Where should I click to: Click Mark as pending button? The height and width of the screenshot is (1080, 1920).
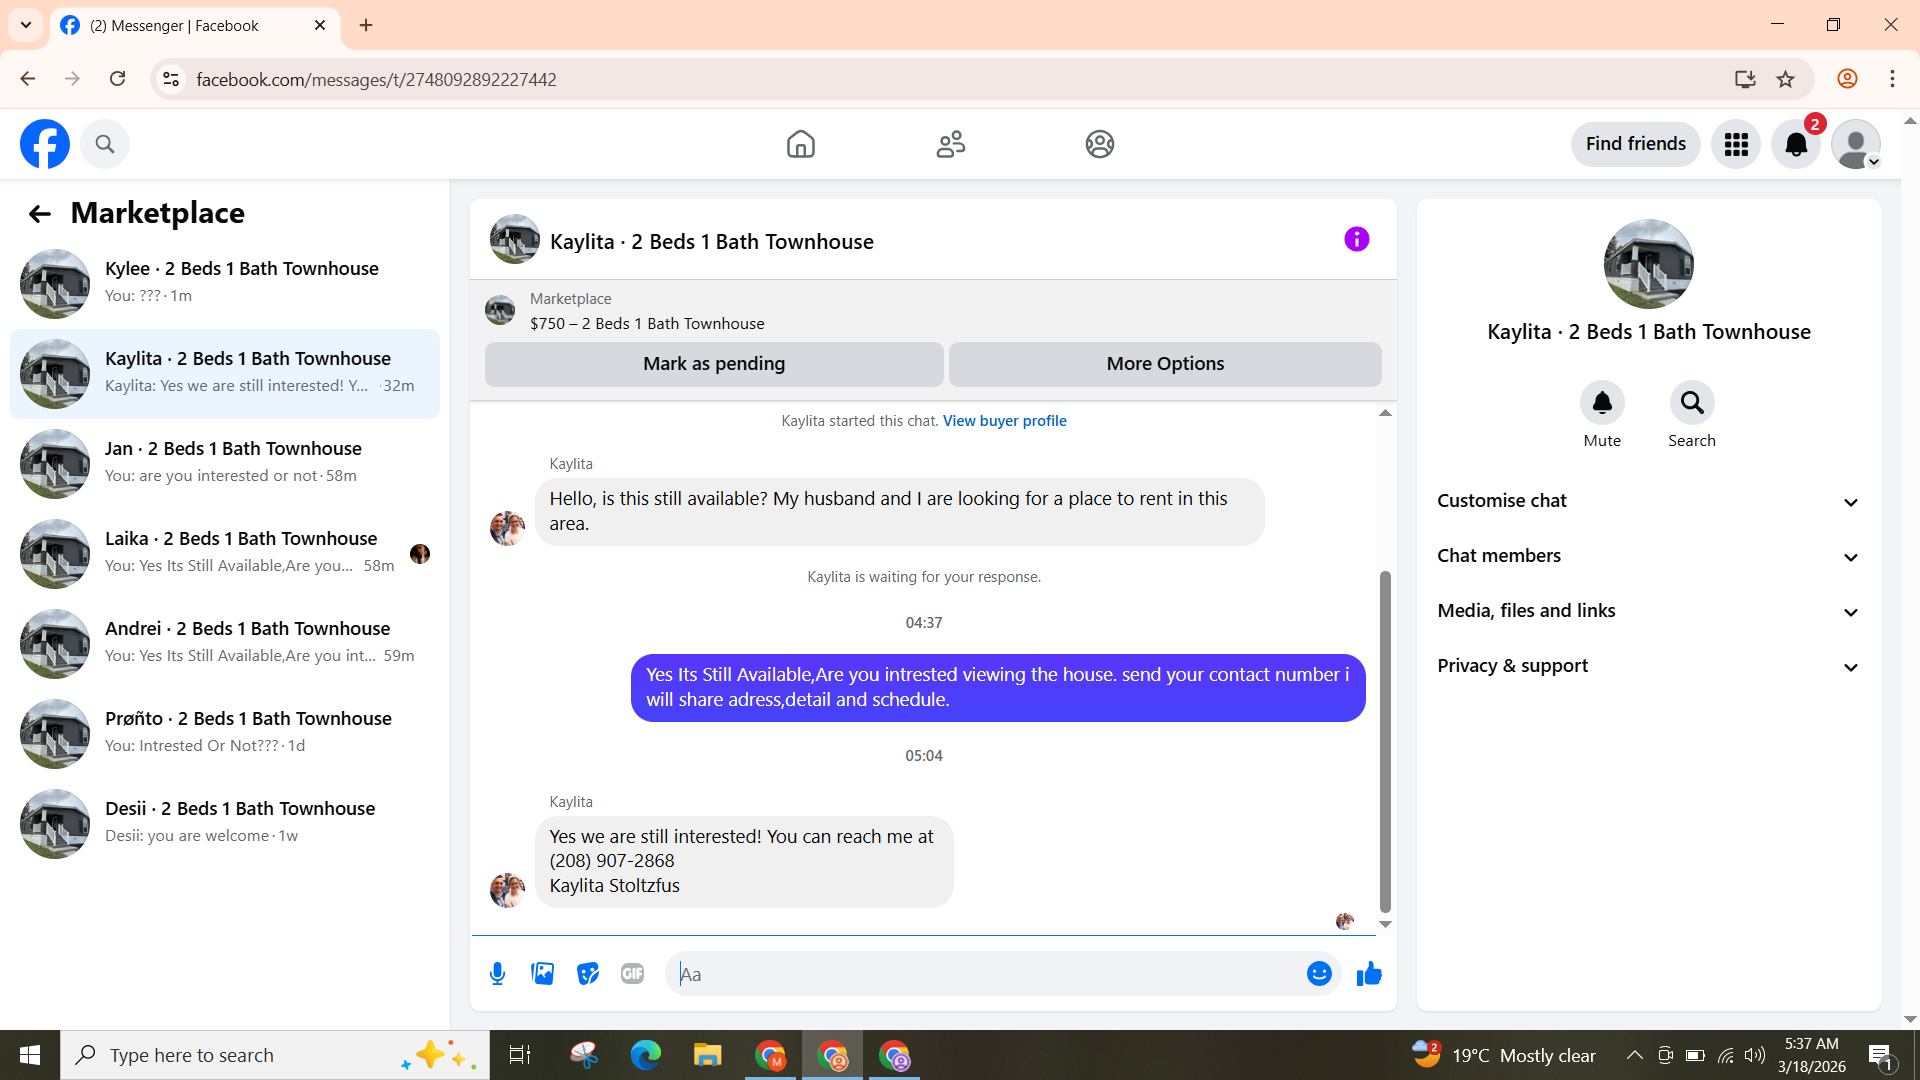point(714,364)
